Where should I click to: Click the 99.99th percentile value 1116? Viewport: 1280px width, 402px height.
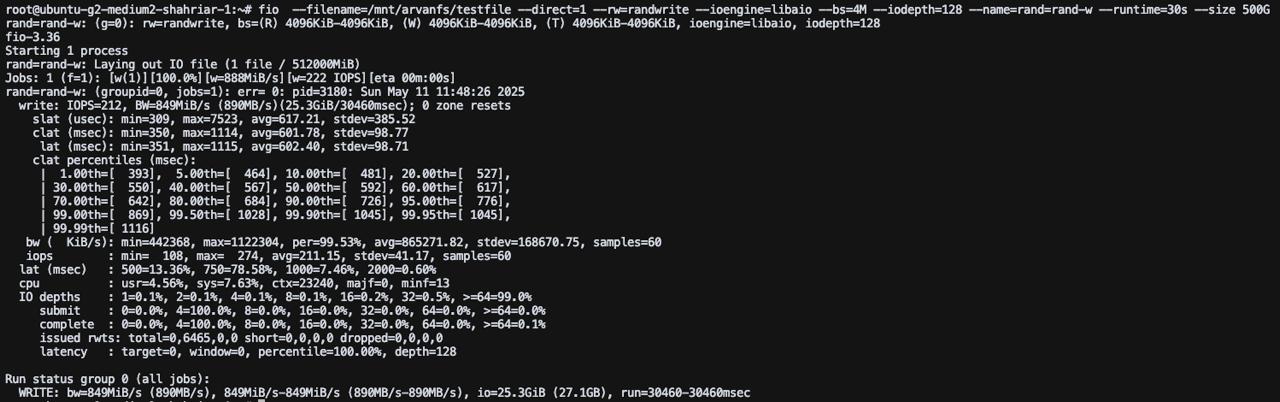pyautogui.click(x=107, y=228)
